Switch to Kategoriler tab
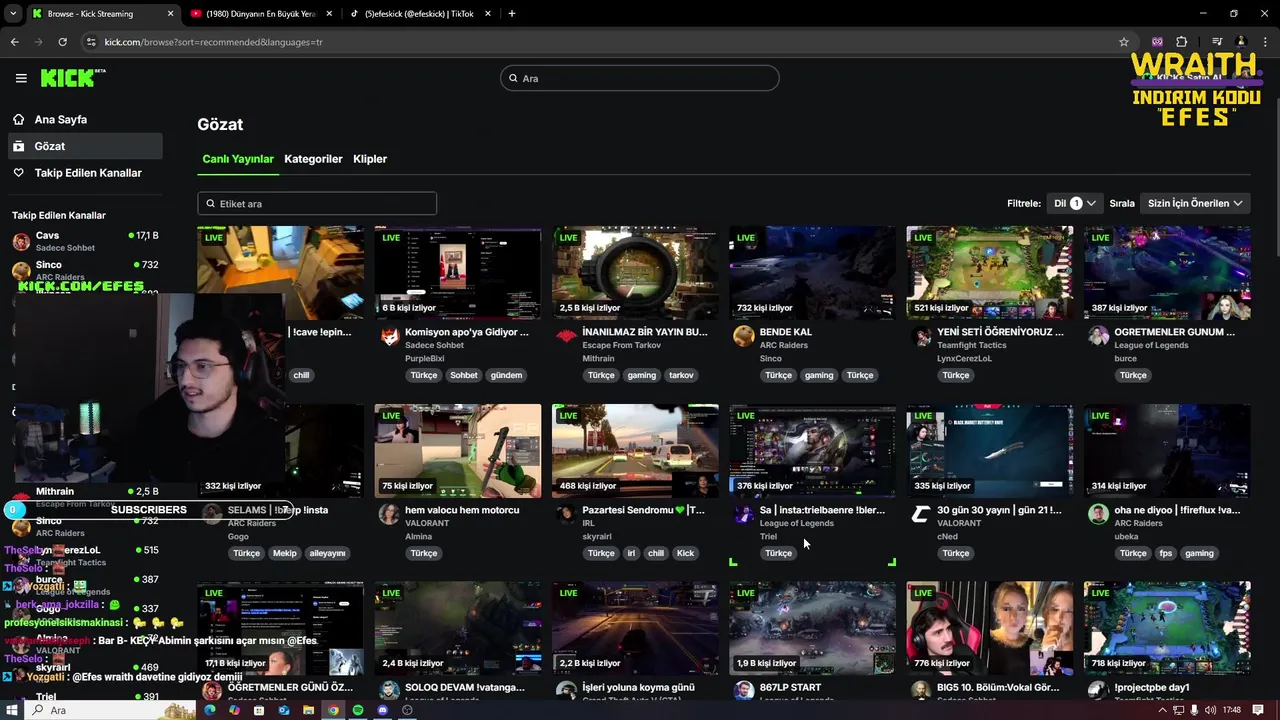1280x720 pixels. tap(313, 159)
